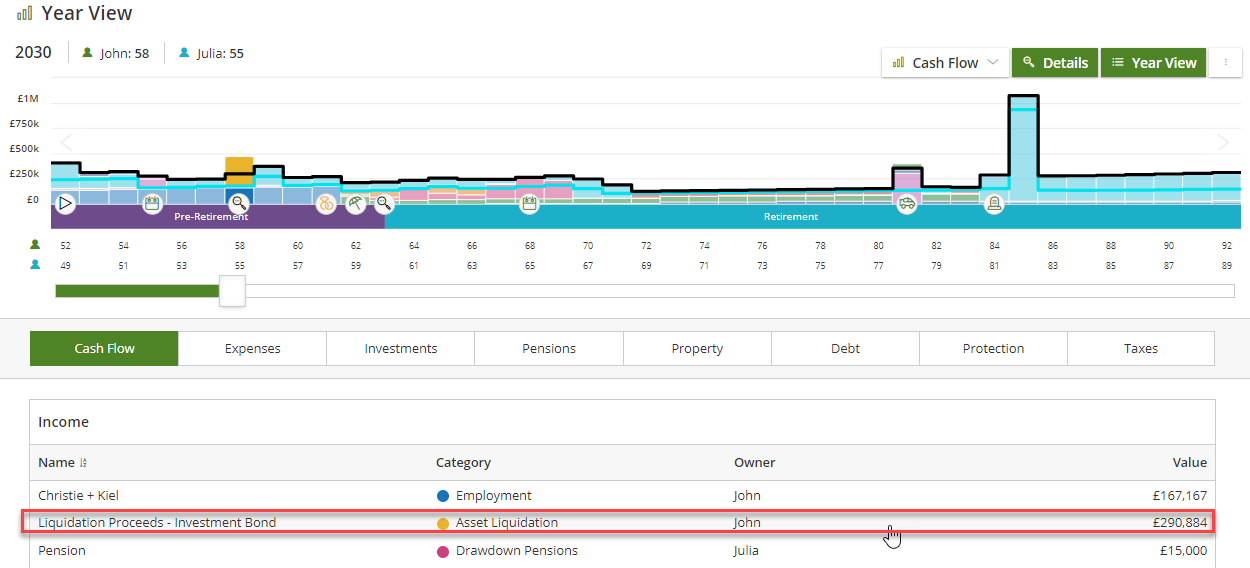The height and width of the screenshot is (568, 1250).
Task: Switch to the Taxes tab
Action: point(1141,348)
